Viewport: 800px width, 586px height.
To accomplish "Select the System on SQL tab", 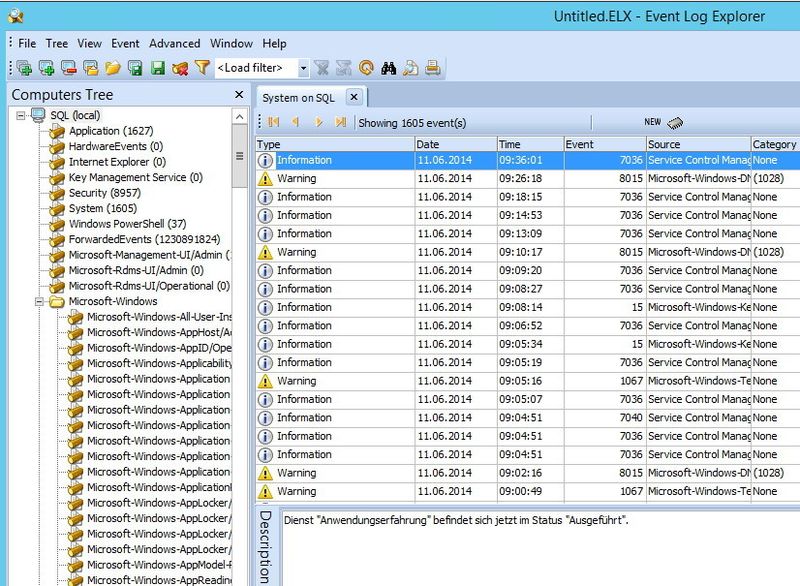I will pyautogui.click(x=298, y=98).
